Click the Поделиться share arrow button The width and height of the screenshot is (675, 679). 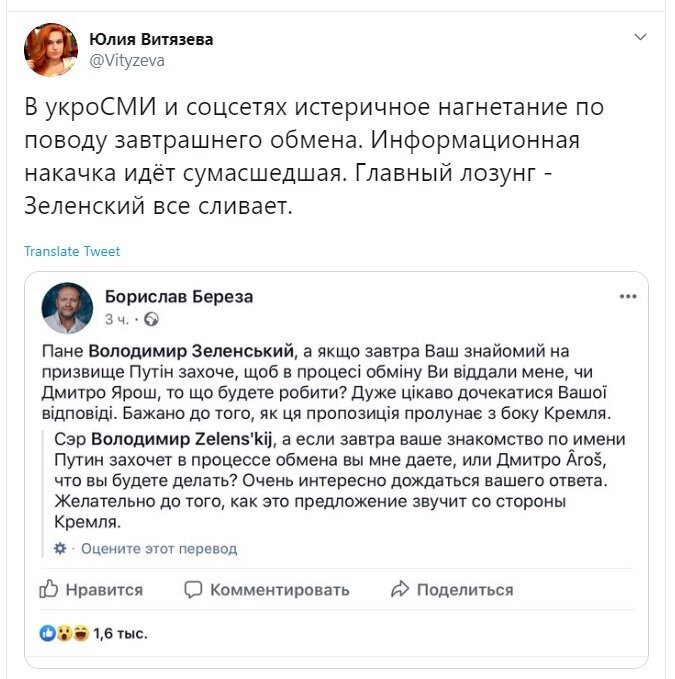(x=452, y=590)
